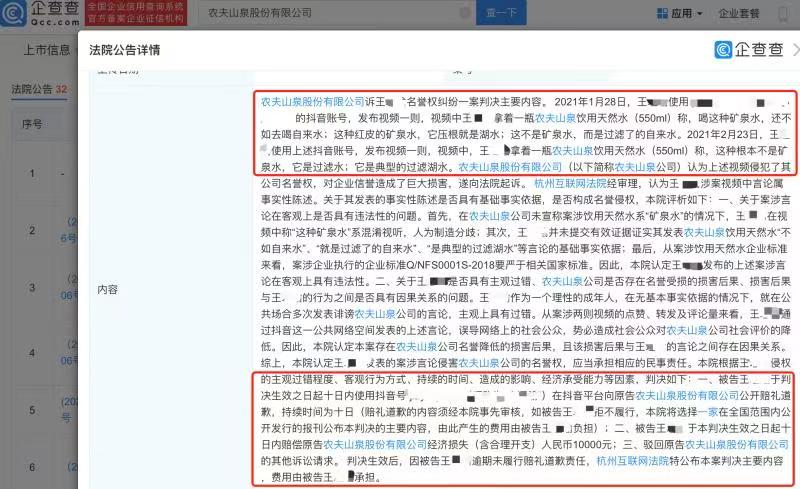
Task: Open 企业套餐 in the top bar
Action: 739,13
